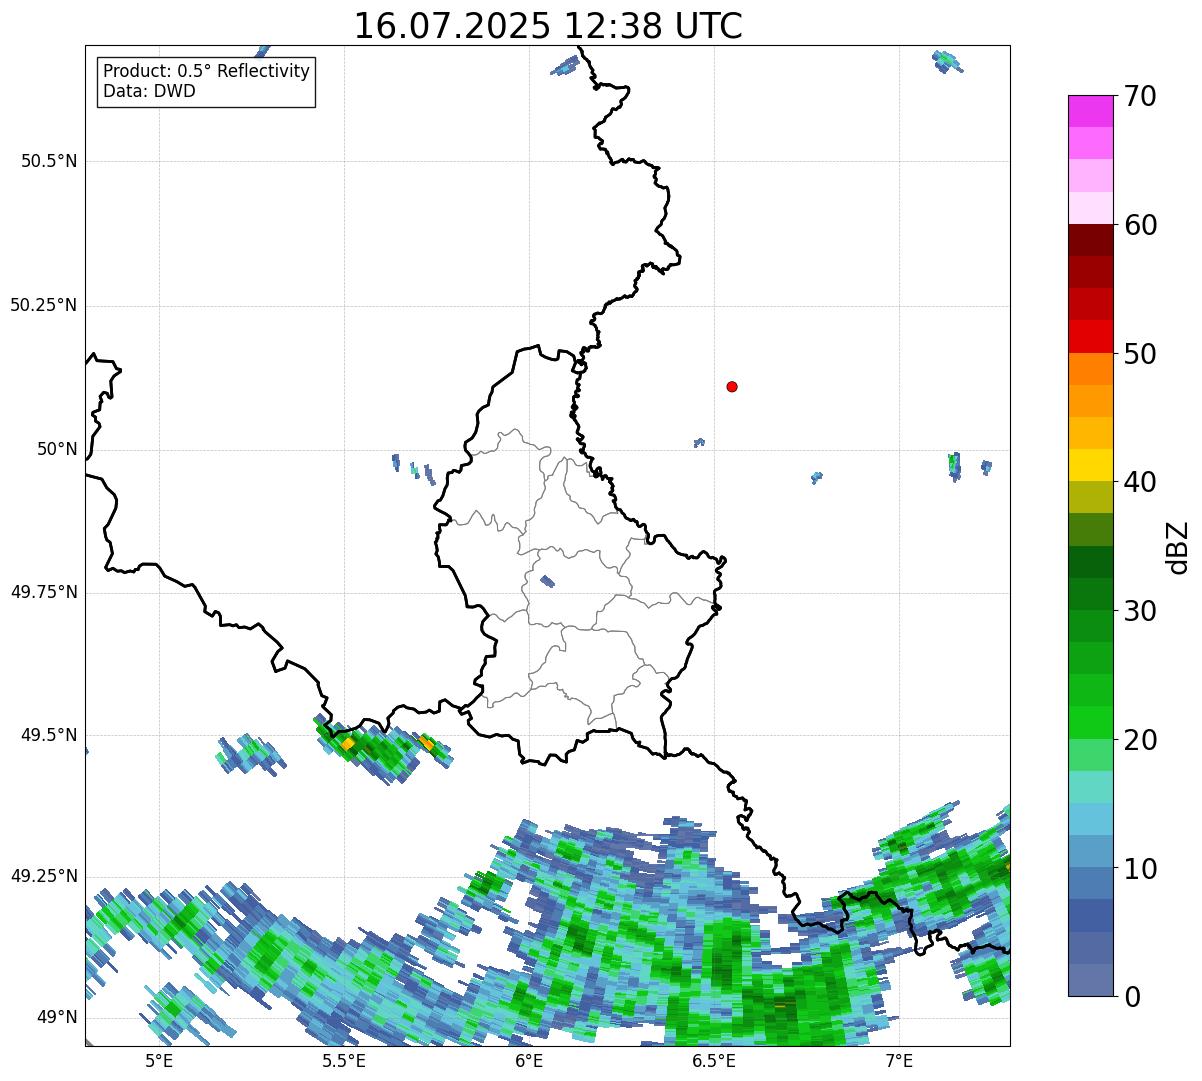
Task: Click the 5.5°E longitude label
Action: 344,1061
